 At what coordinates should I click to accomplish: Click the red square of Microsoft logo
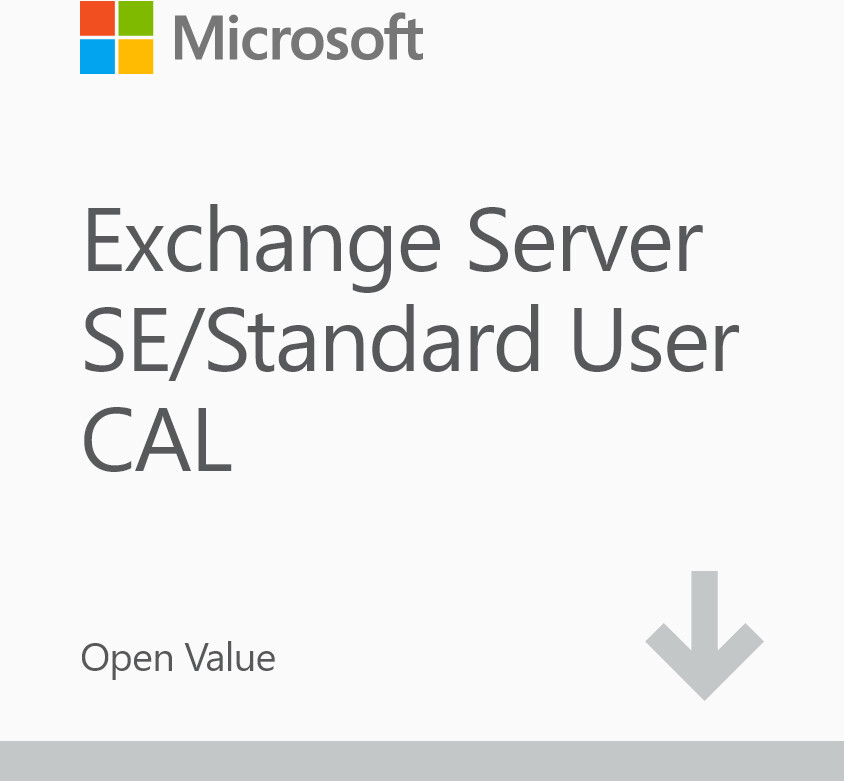pos(97,18)
